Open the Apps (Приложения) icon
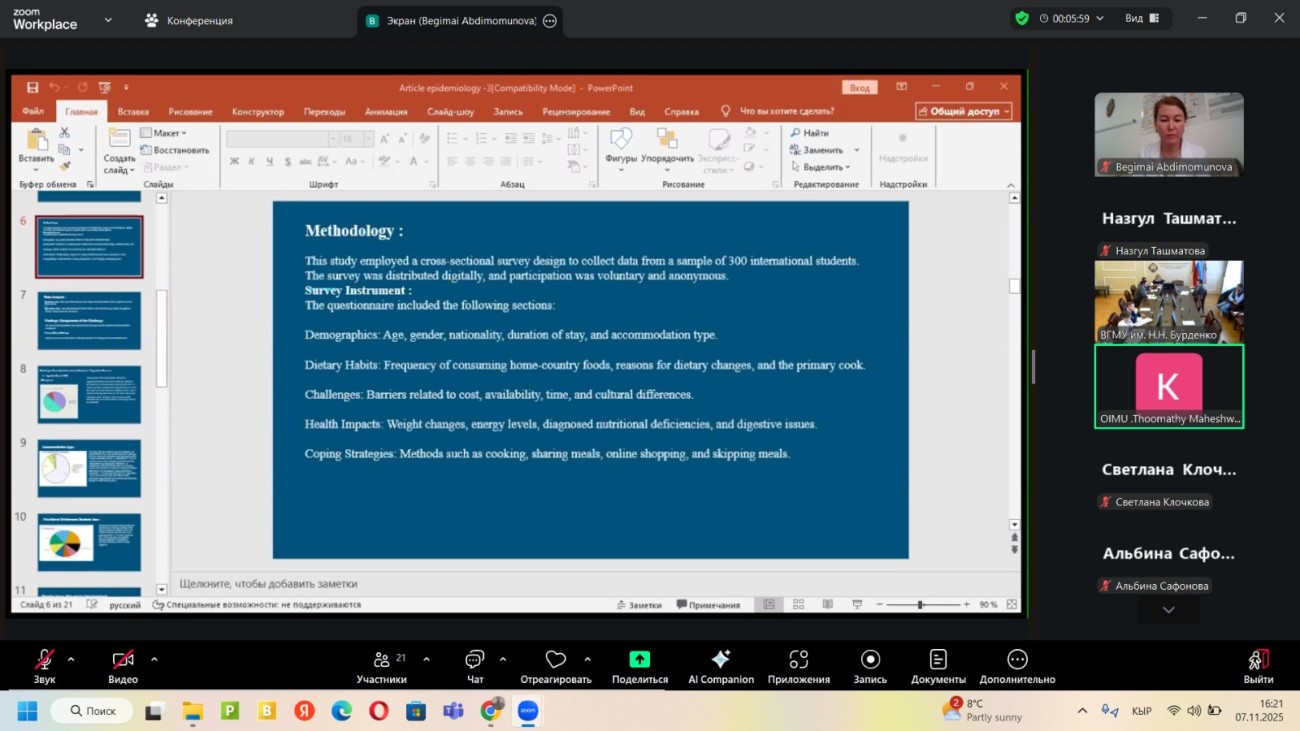The image size is (1300, 731). pyautogui.click(x=798, y=660)
